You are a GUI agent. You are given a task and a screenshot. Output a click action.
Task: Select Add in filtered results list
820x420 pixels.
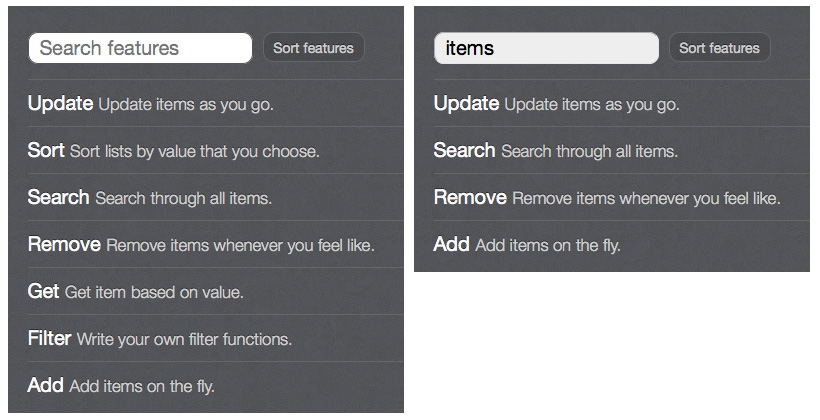[621, 244]
